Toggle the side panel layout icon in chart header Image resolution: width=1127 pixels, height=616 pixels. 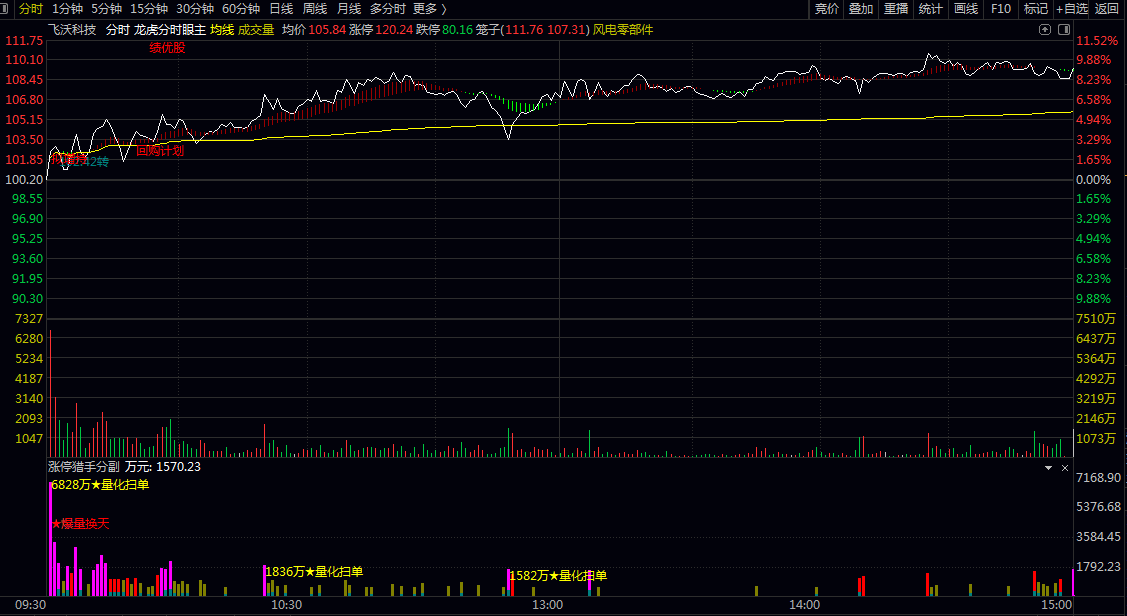pyautogui.click(x=1064, y=29)
